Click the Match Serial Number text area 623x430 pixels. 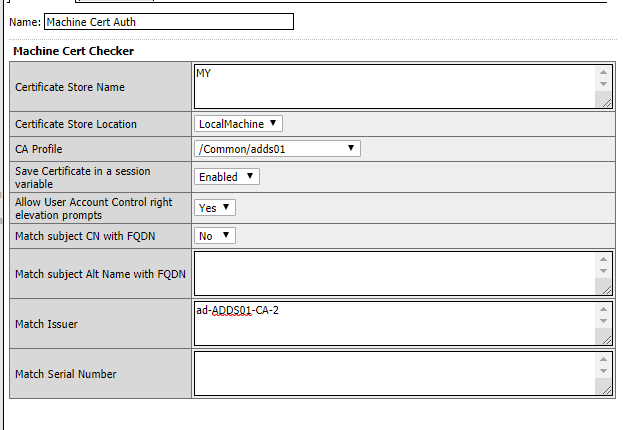coord(396,373)
